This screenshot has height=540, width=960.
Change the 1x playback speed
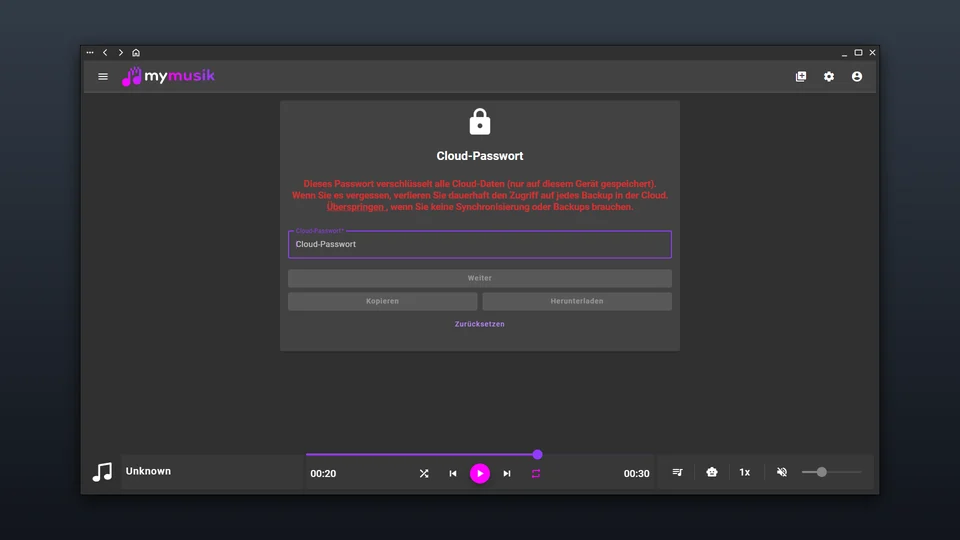tap(744, 472)
